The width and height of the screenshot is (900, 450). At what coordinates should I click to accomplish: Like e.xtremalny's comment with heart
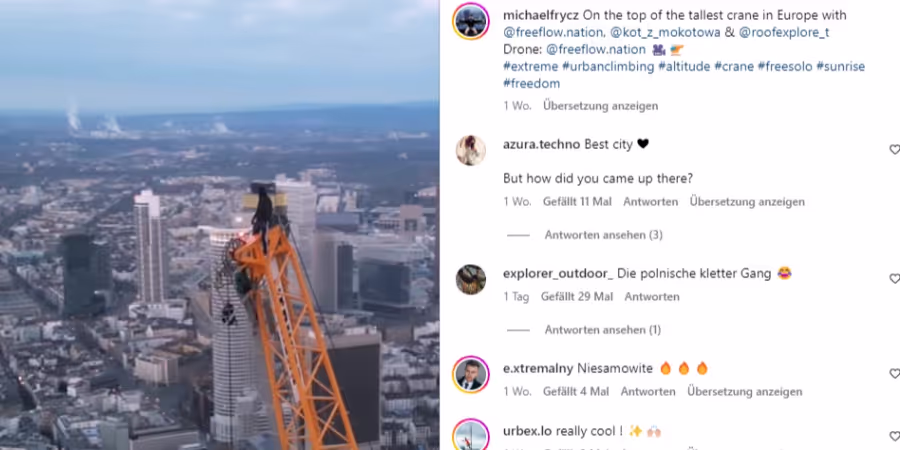click(894, 374)
